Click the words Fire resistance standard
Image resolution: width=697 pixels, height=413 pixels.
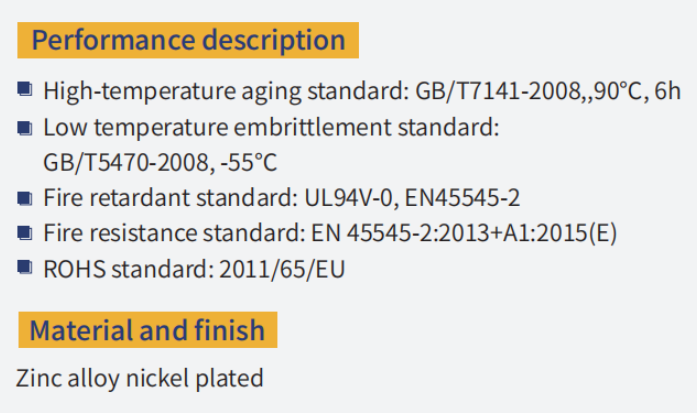pos(174,233)
